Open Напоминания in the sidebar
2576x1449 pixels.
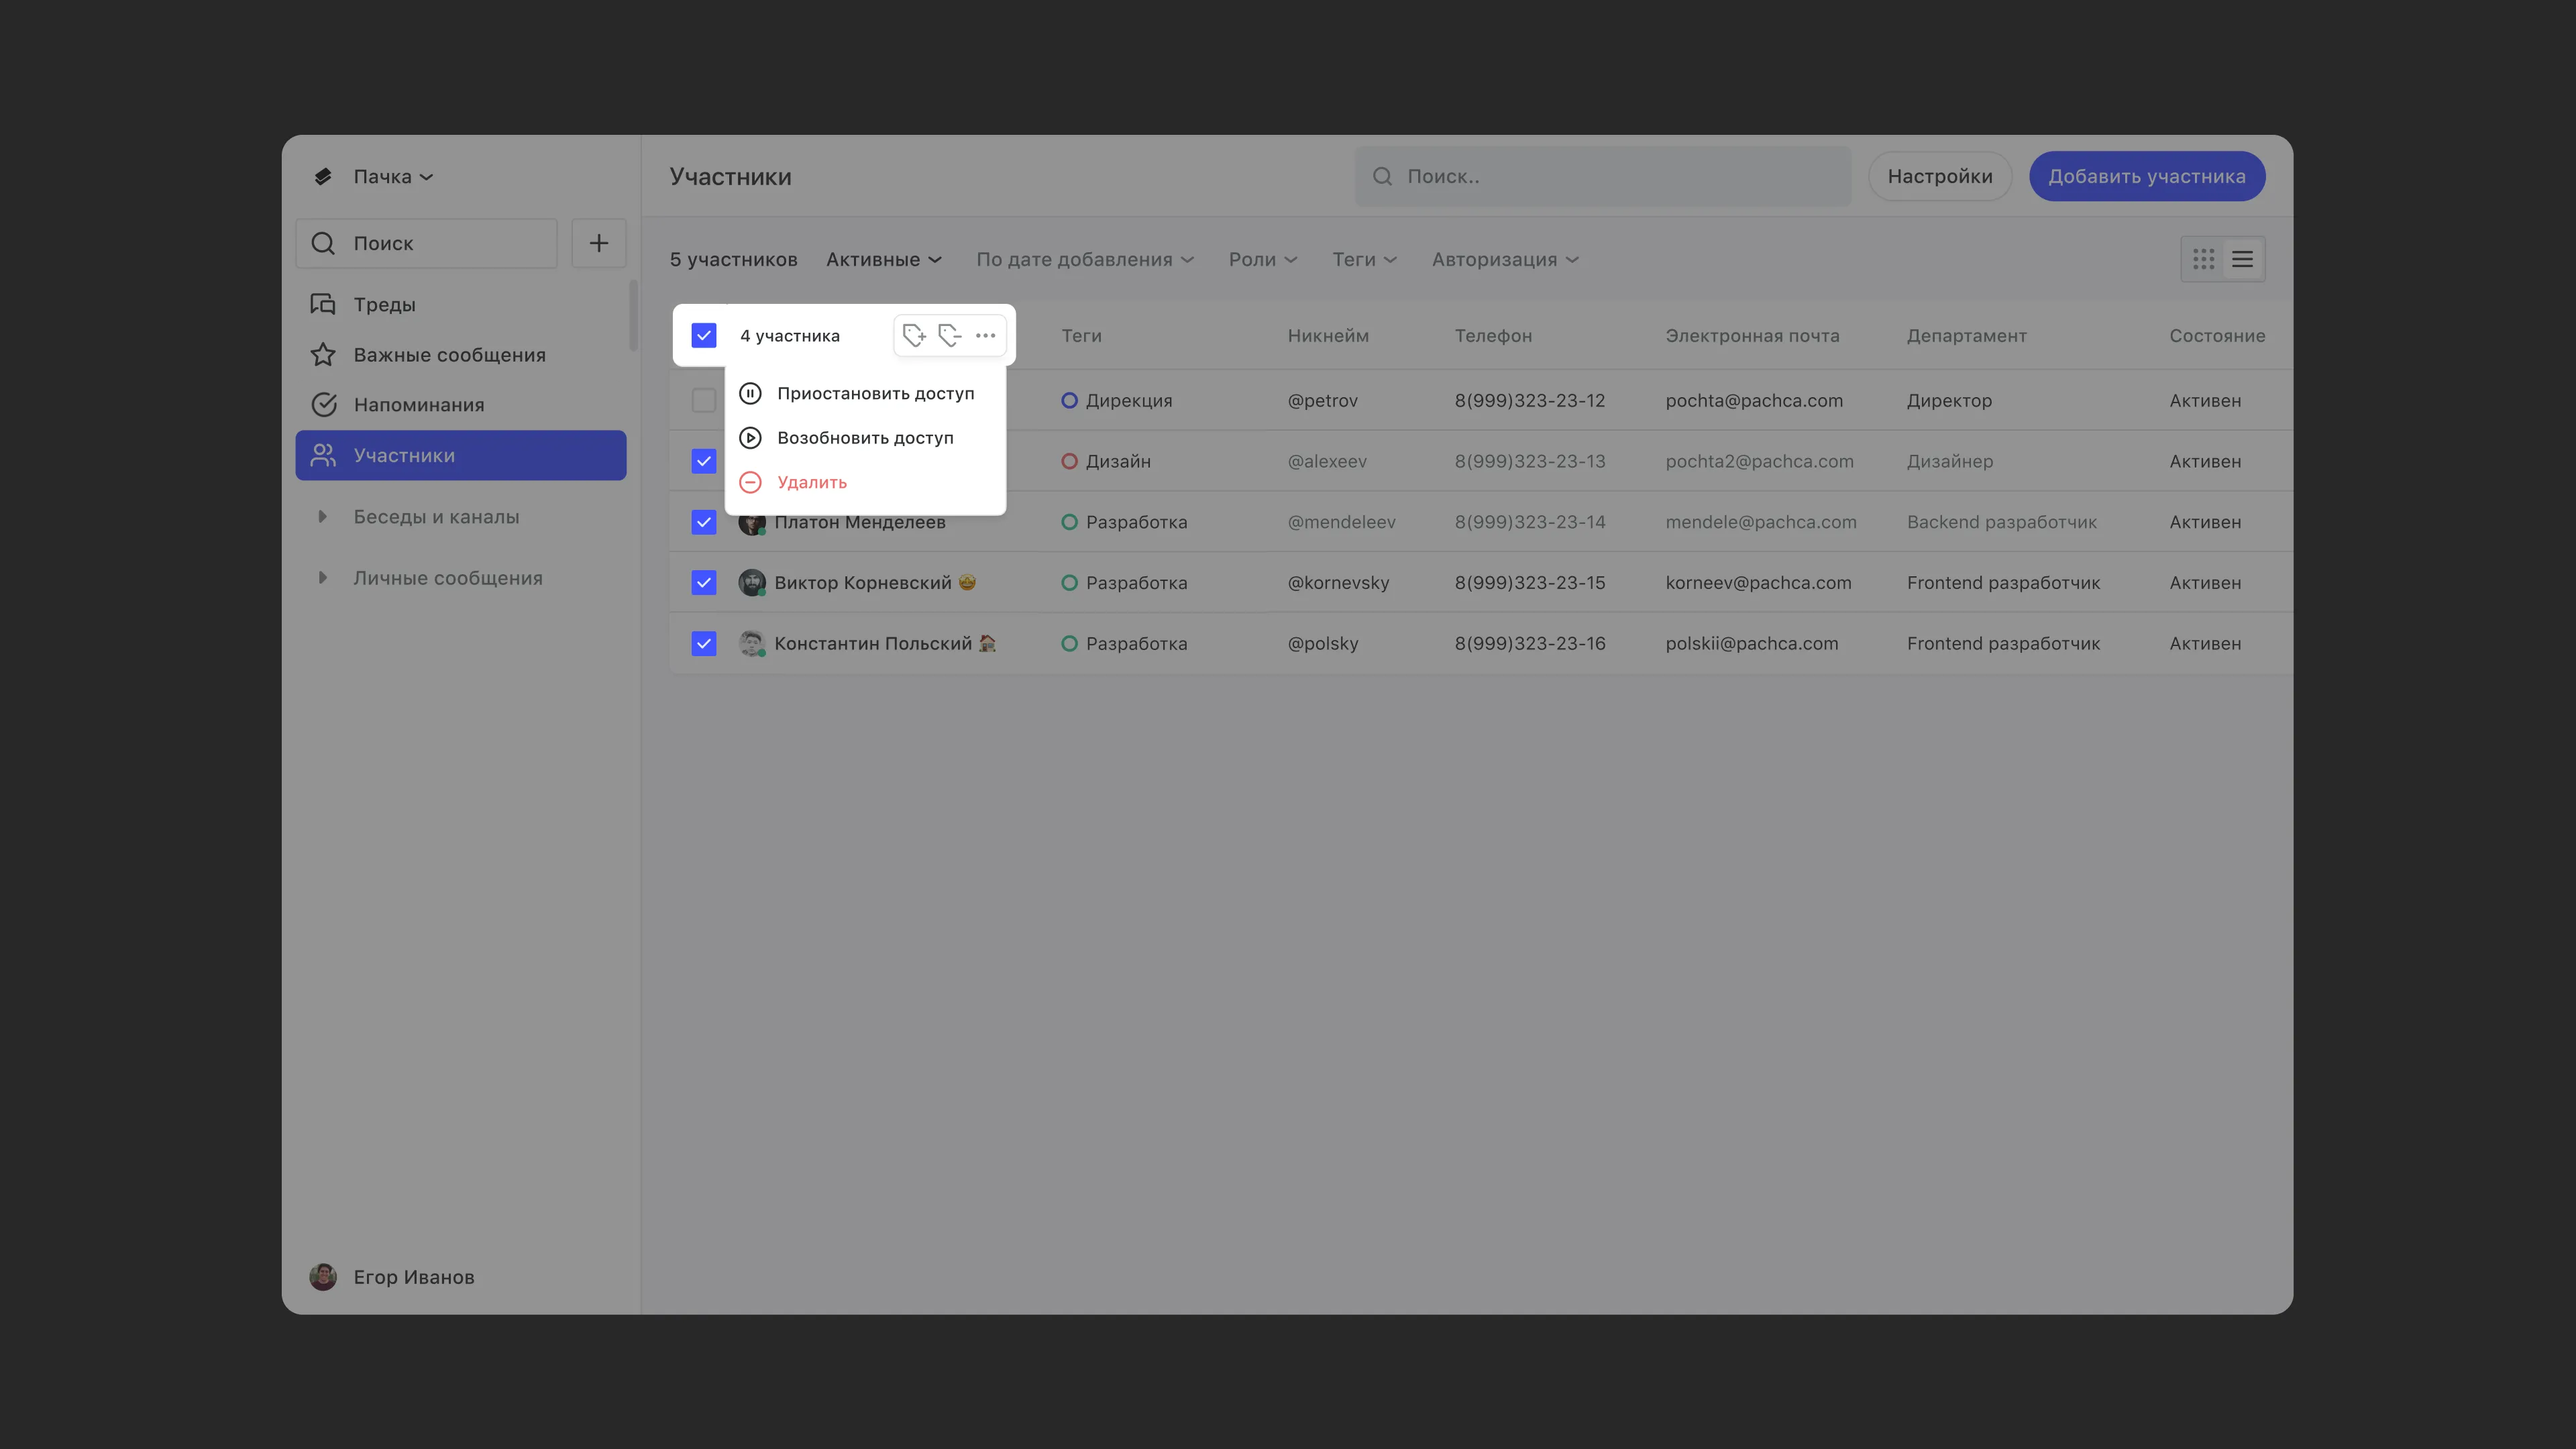pos(418,405)
